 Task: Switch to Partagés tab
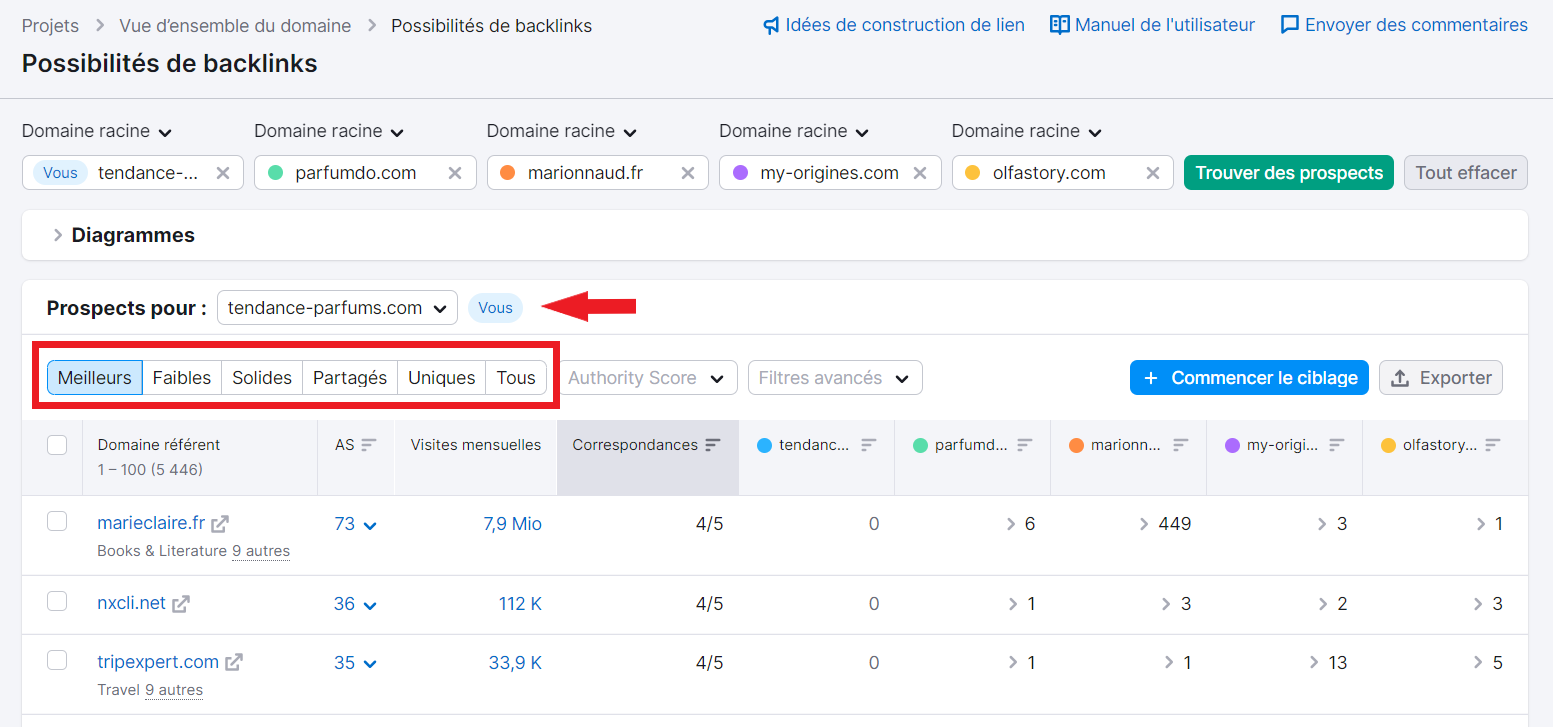pos(350,378)
